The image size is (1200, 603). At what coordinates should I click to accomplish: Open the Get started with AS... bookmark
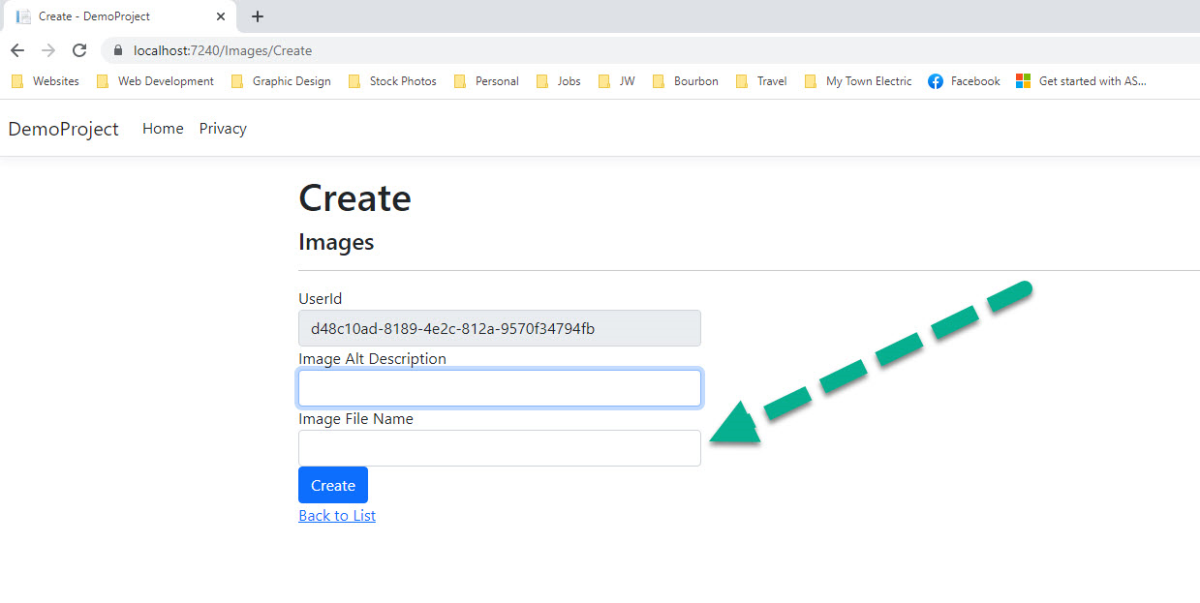tap(1082, 81)
